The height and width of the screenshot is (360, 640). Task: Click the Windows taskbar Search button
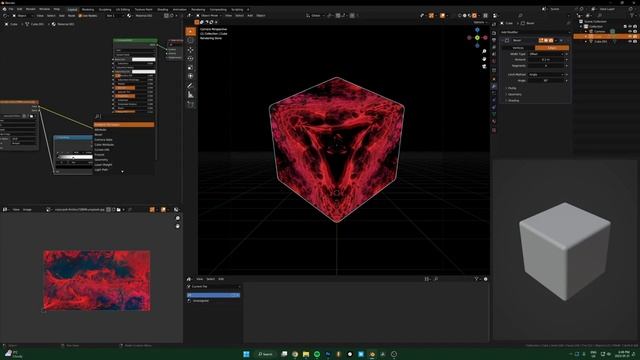265,354
